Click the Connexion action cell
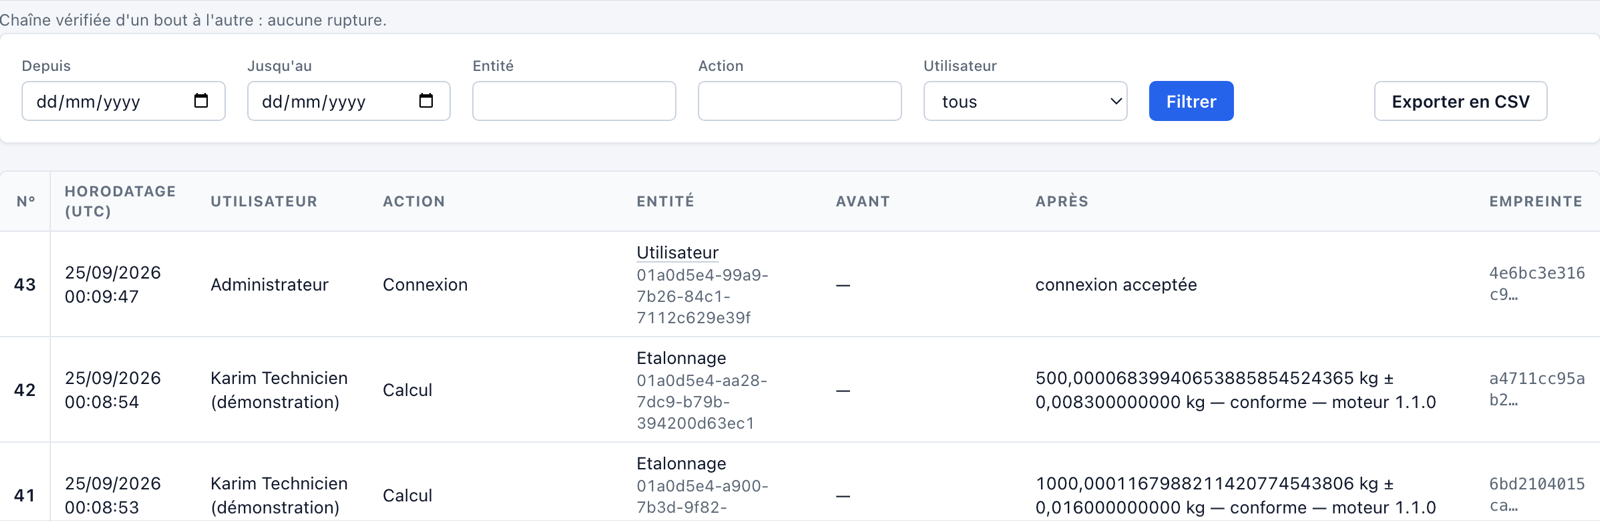This screenshot has height=521, width=1600. pyautogui.click(x=425, y=285)
